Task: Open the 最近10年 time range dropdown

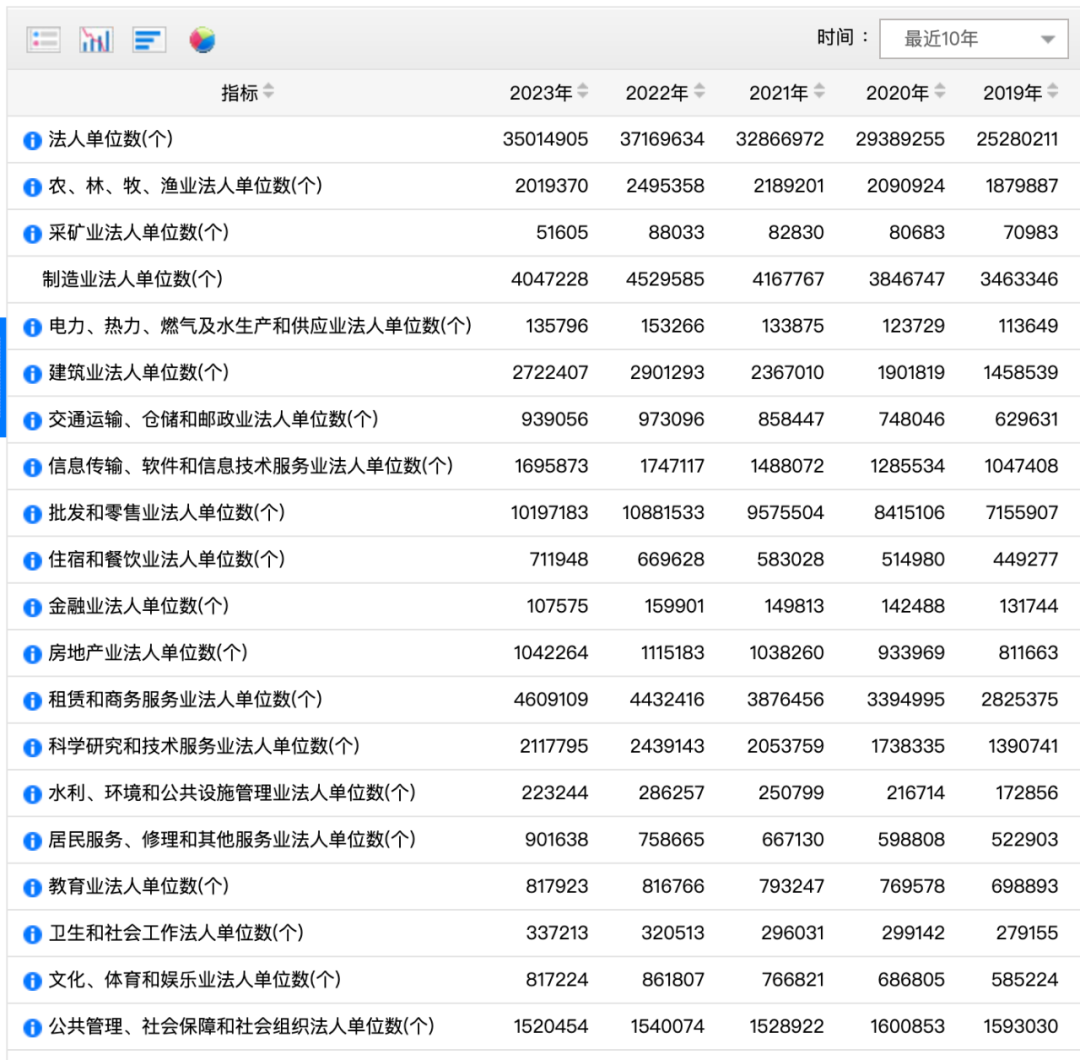Action: pos(973,39)
